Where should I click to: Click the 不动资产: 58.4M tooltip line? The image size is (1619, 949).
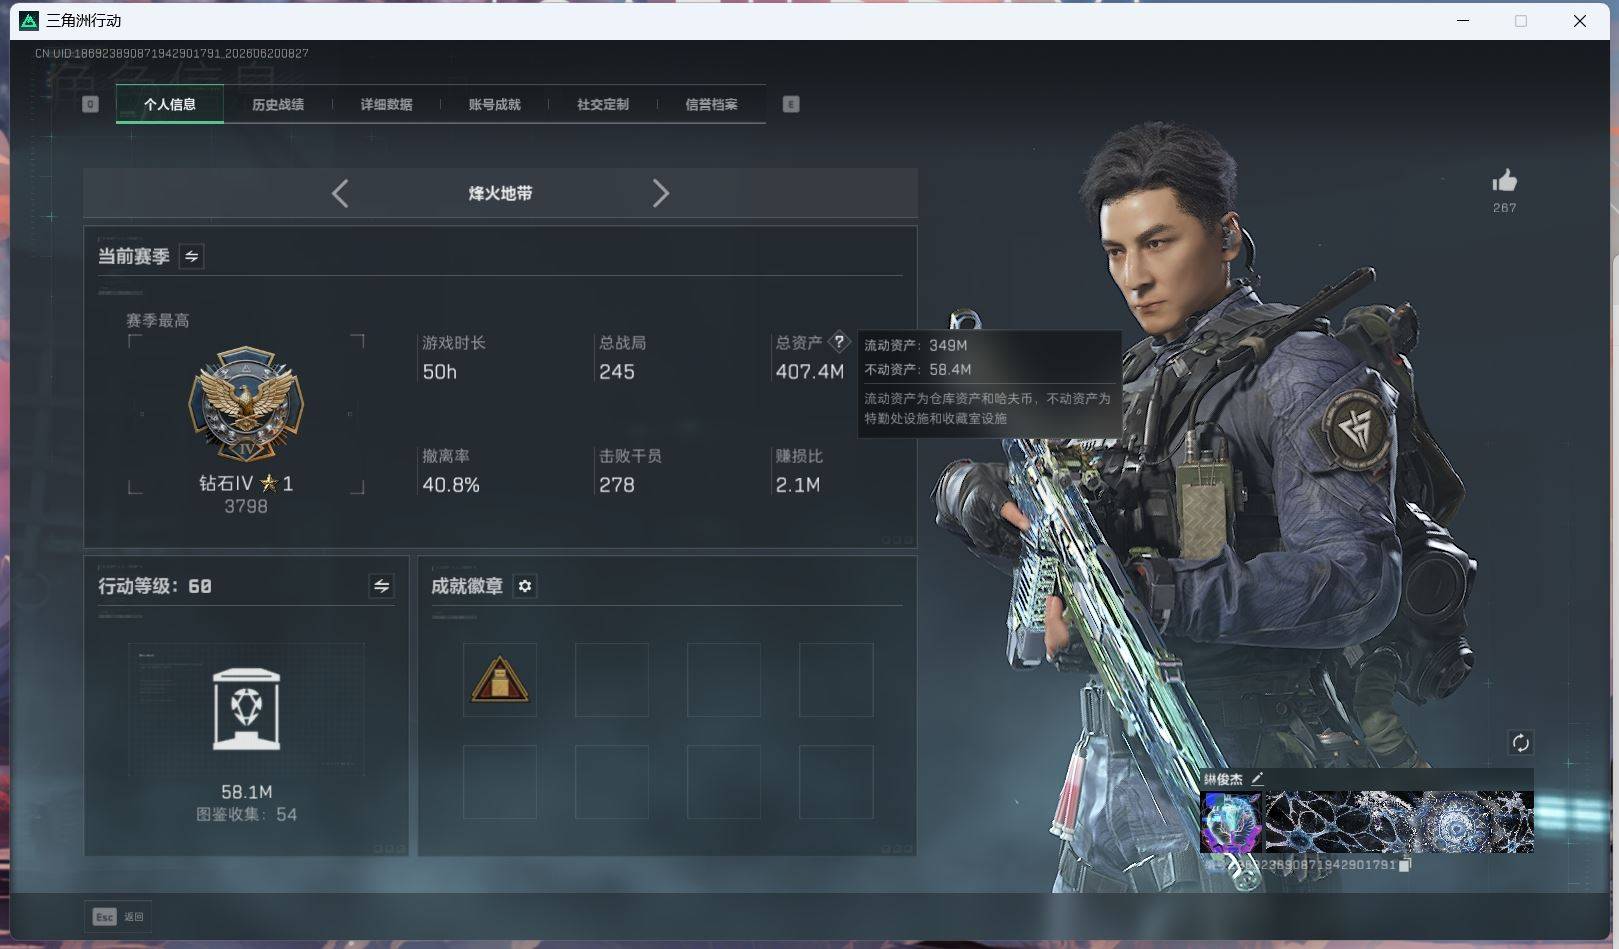coord(918,369)
